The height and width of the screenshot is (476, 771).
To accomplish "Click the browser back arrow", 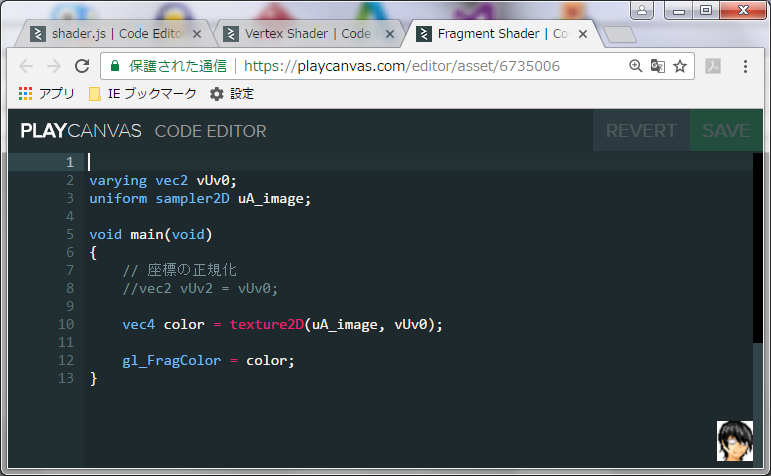I will (x=26, y=66).
